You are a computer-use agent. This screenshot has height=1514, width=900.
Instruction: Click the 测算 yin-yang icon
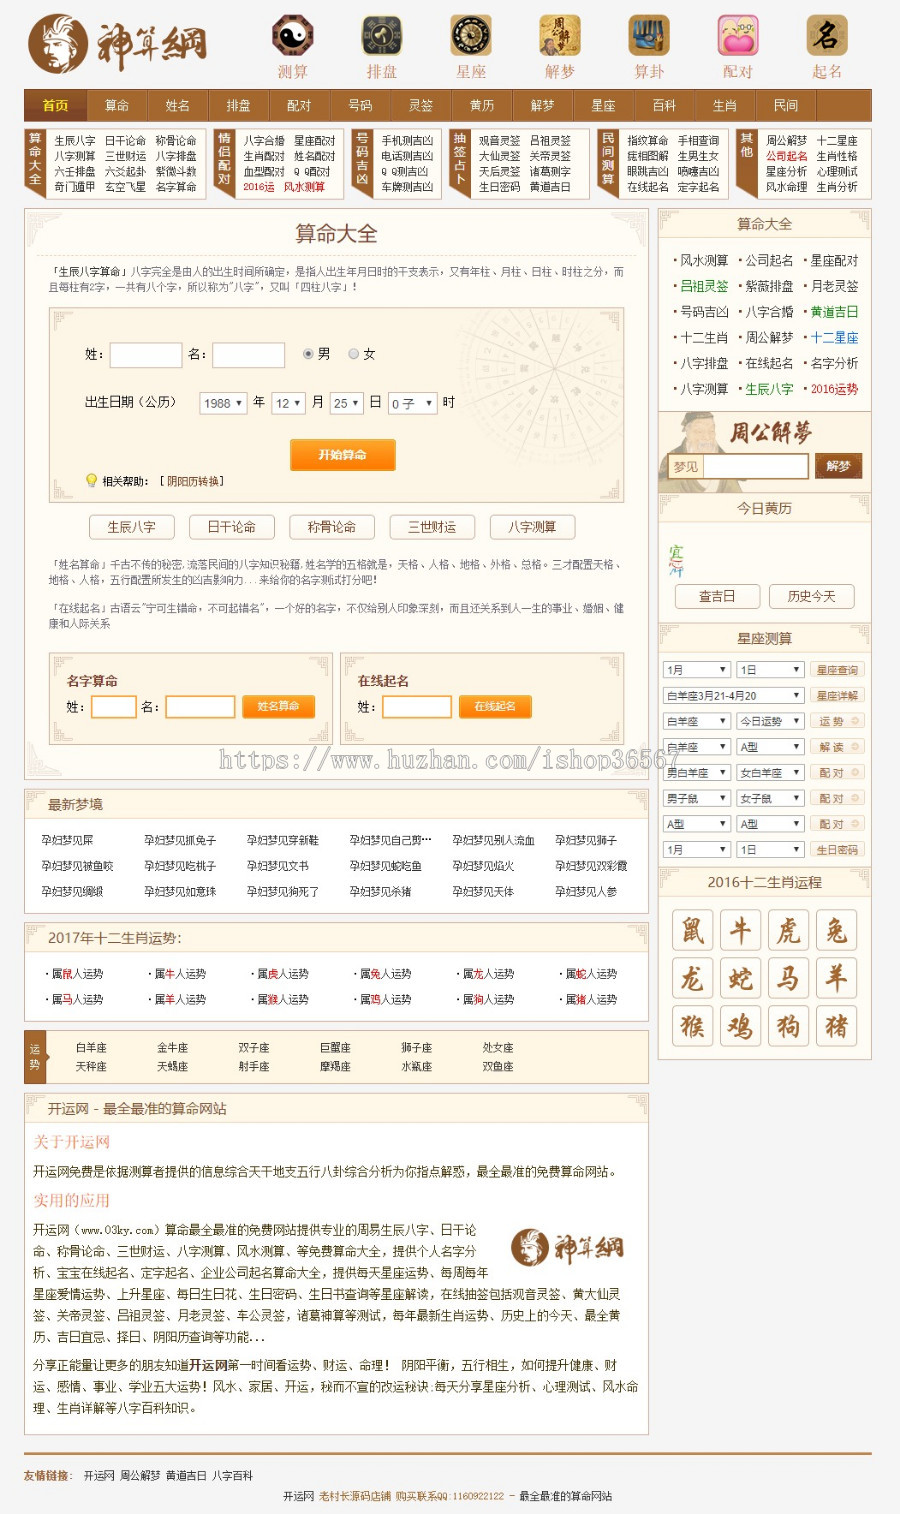click(x=292, y=36)
